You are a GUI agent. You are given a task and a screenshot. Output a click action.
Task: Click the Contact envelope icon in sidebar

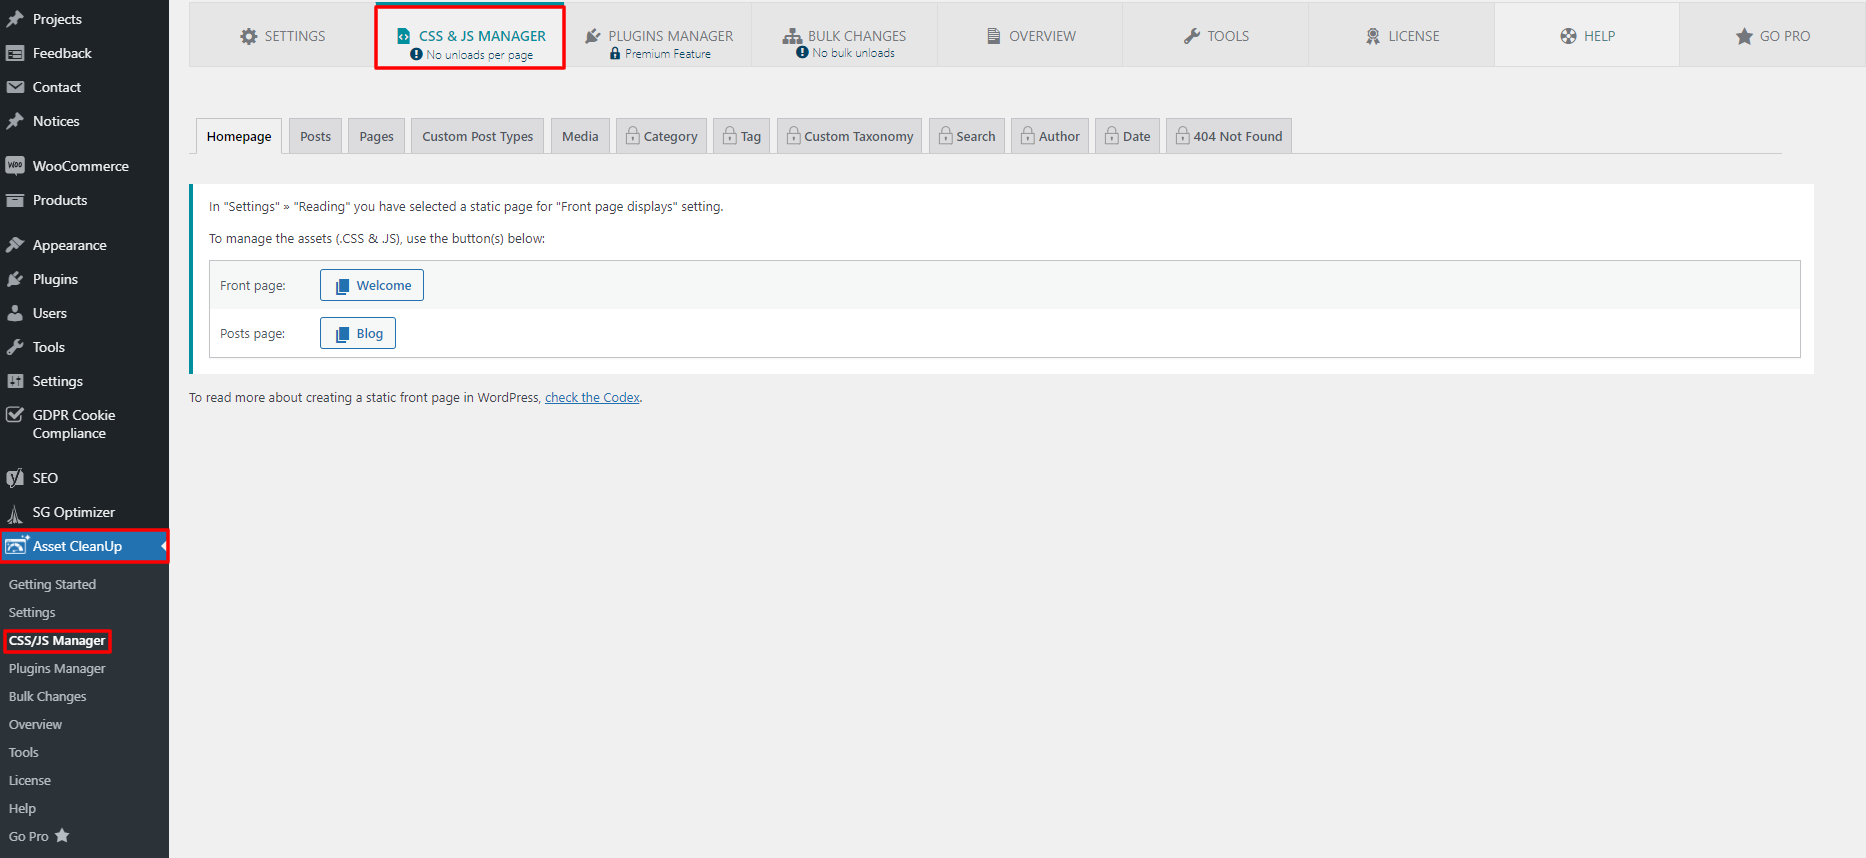[x=15, y=87]
